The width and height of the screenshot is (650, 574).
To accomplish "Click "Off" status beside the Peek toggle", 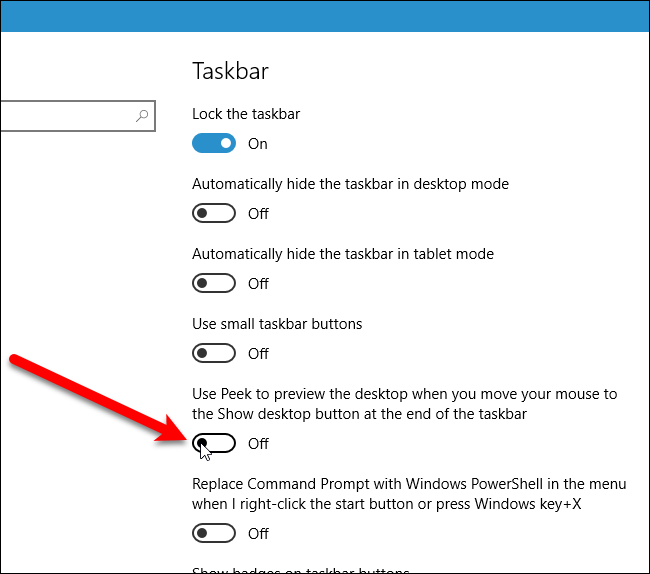I will (x=259, y=444).
